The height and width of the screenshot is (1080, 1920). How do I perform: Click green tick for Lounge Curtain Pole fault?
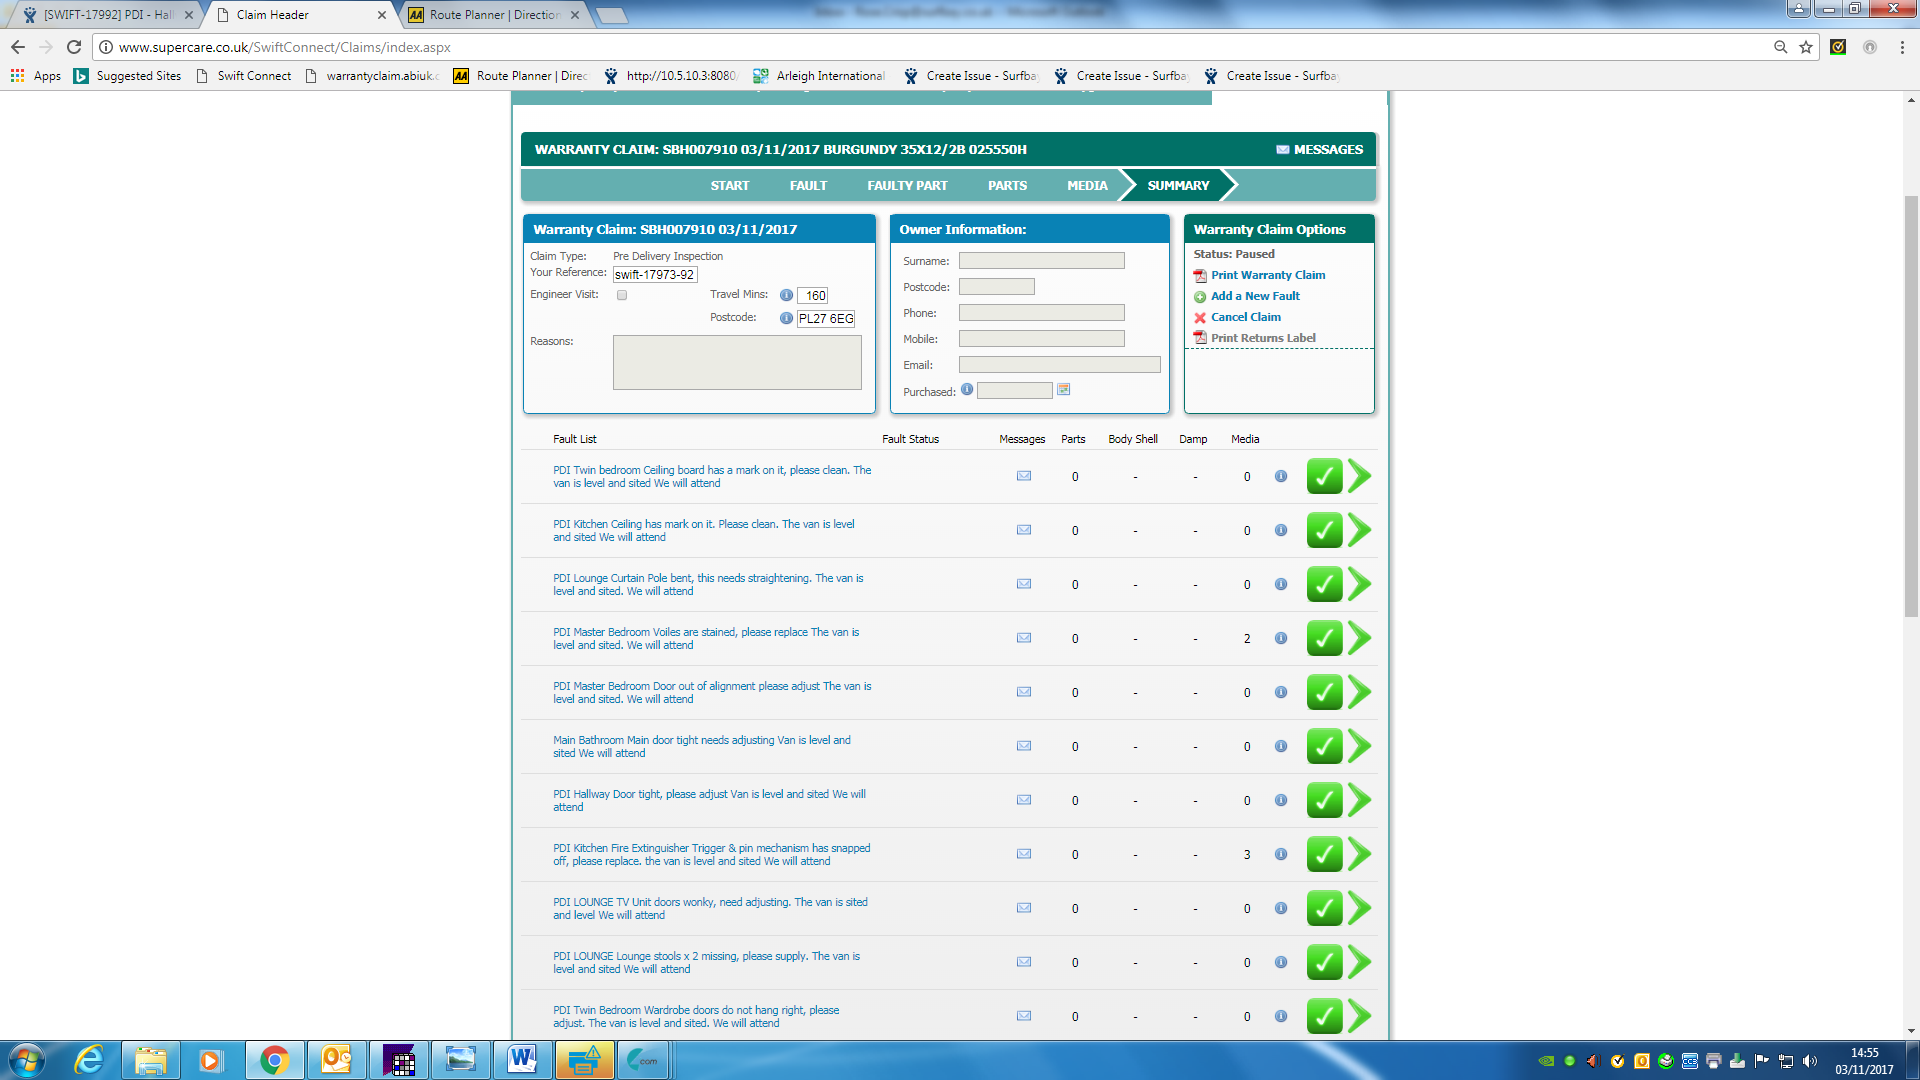[1324, 584]
